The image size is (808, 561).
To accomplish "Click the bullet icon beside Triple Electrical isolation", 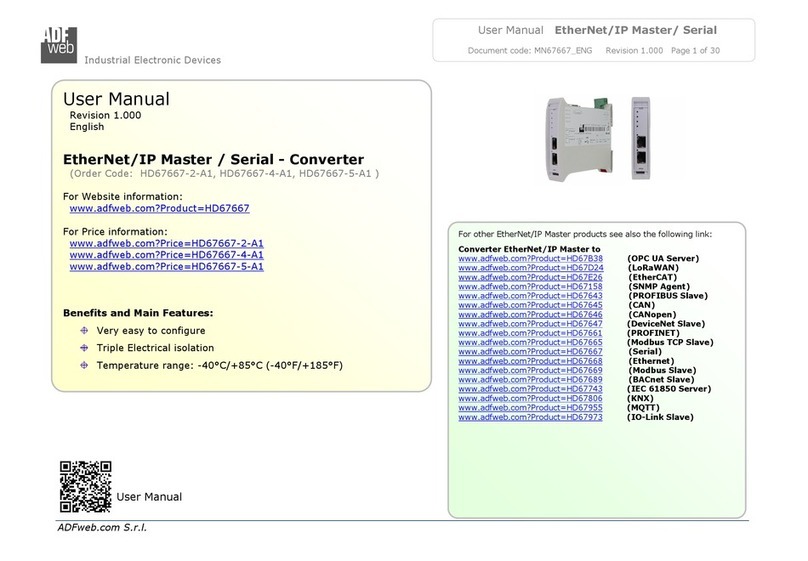I will pyautogui.click(x=84, y=348).
